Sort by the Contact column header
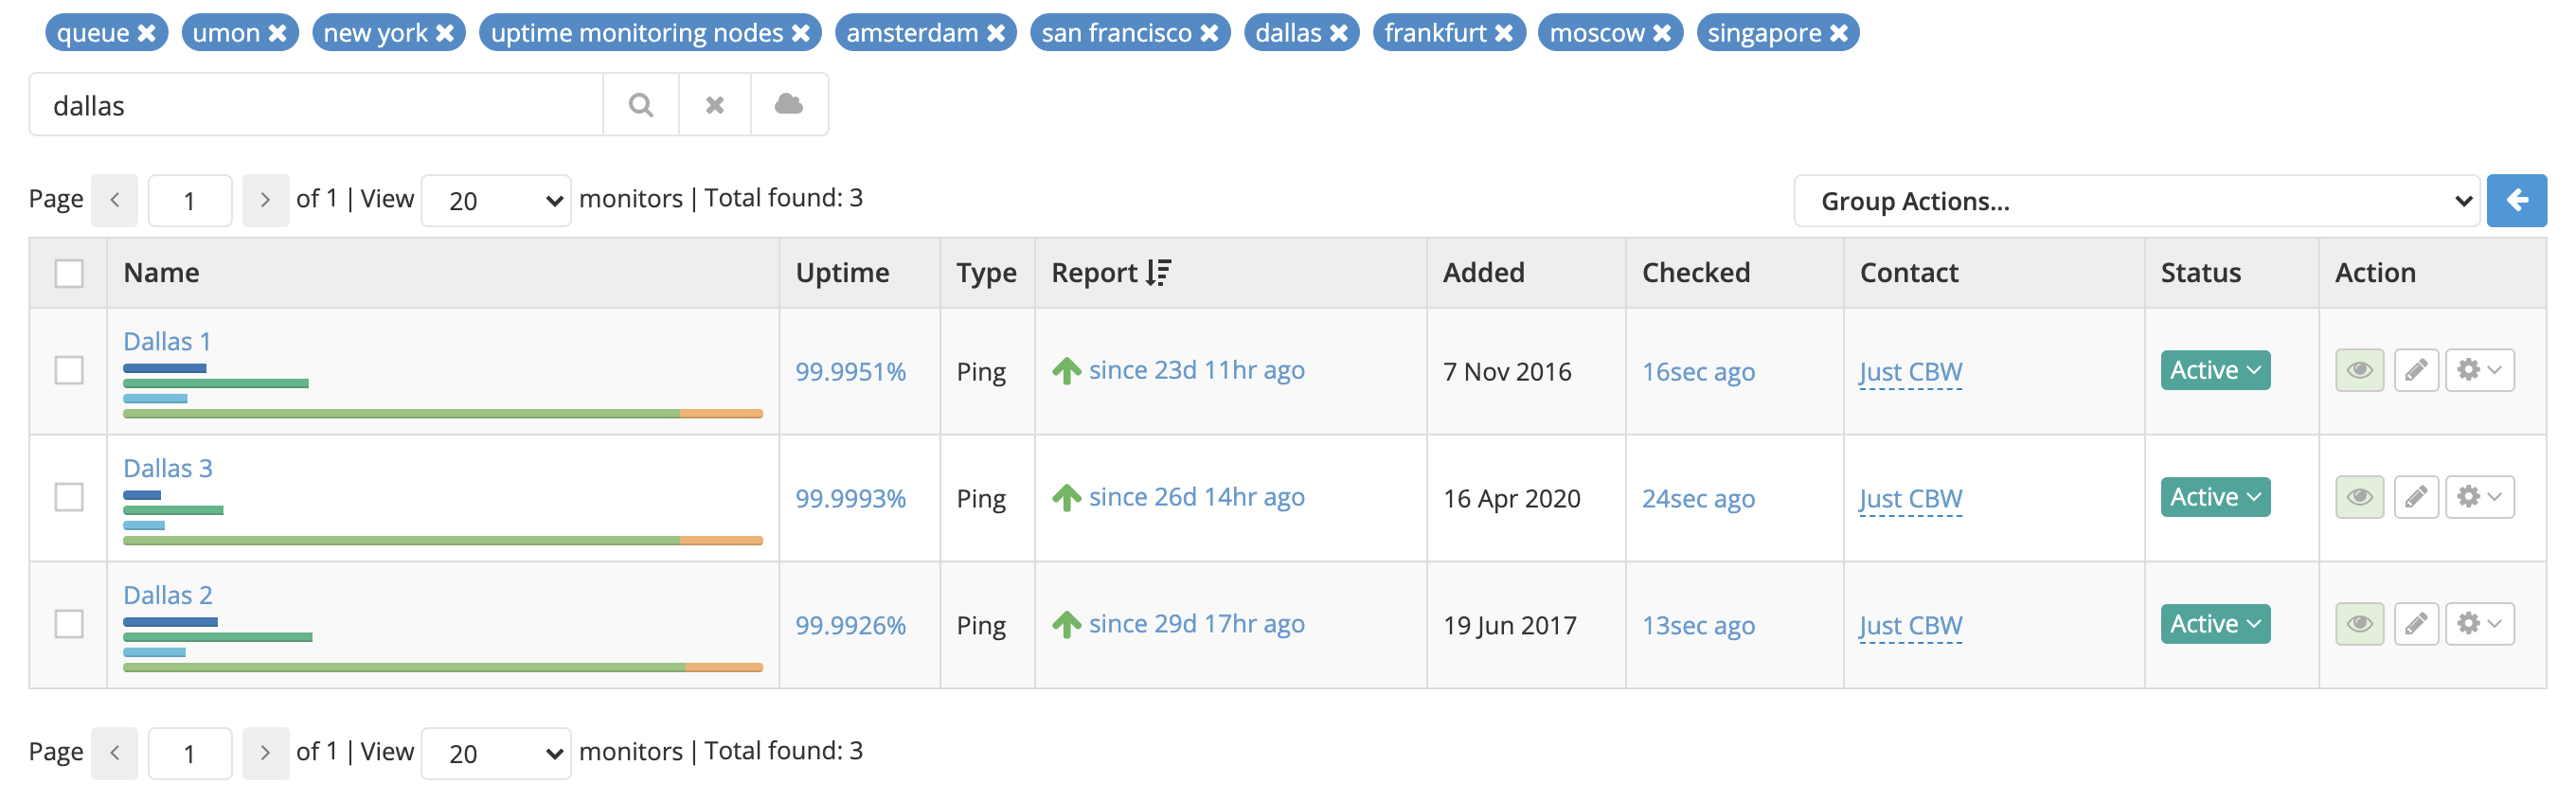 [1908, 272]
